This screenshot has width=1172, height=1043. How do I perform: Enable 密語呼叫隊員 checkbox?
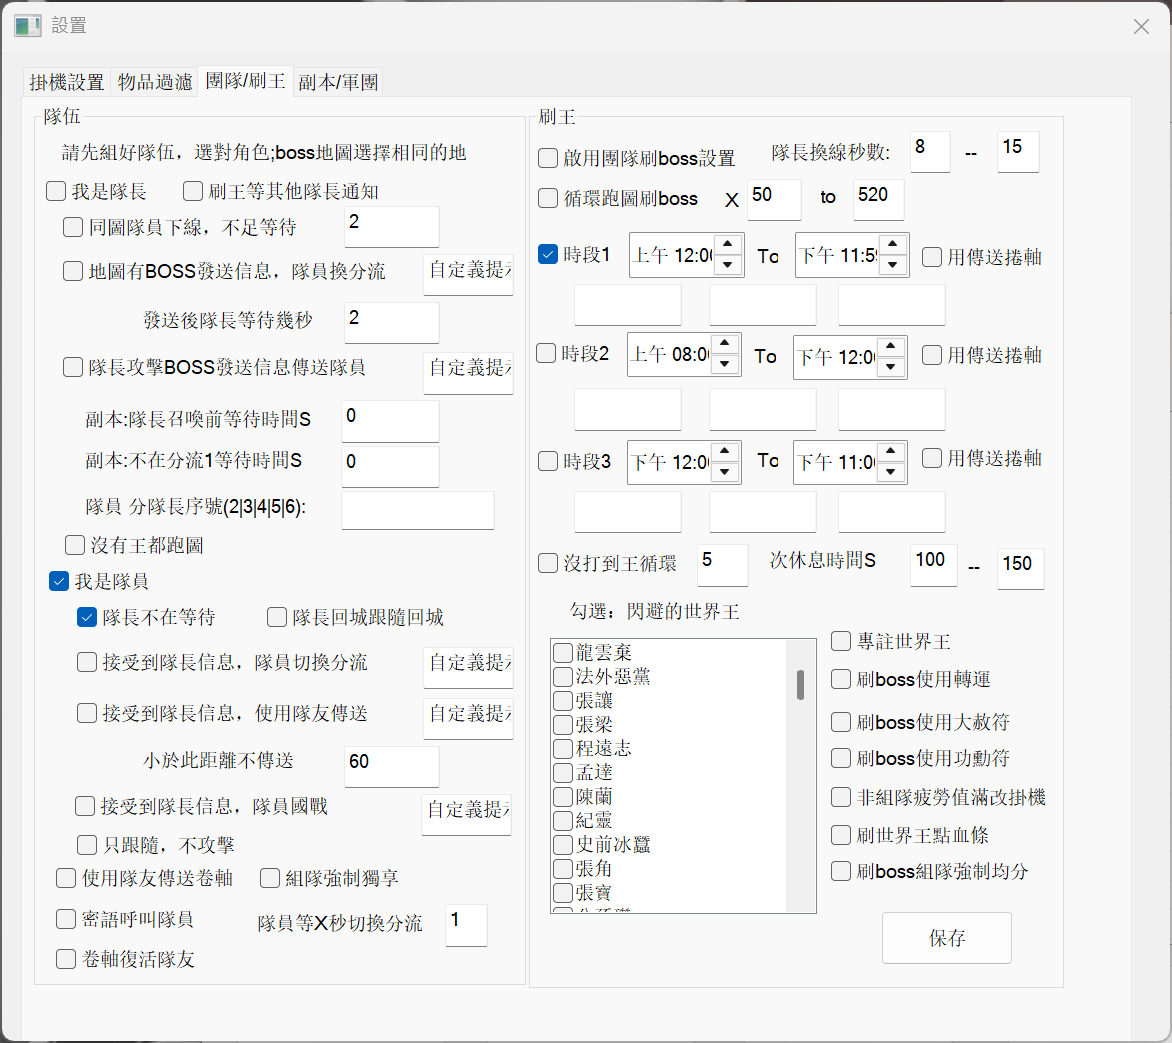(x=66, y=919)
